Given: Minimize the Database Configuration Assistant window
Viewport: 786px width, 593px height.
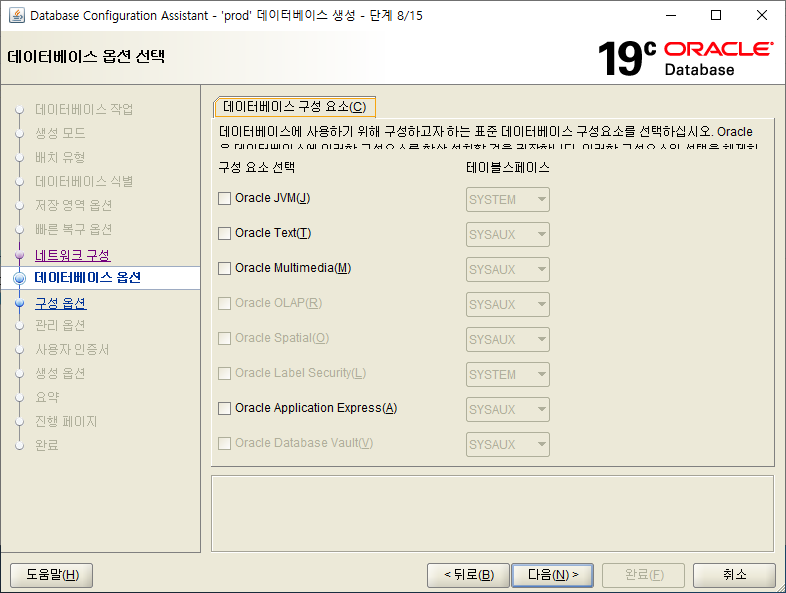Looking at the screenshot, I should tap(671, 16).
